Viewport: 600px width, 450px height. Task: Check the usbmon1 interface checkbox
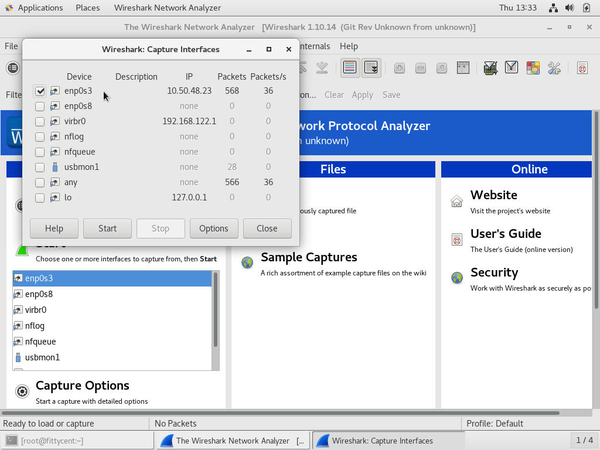pyautogui.click(x=40, y=168)
